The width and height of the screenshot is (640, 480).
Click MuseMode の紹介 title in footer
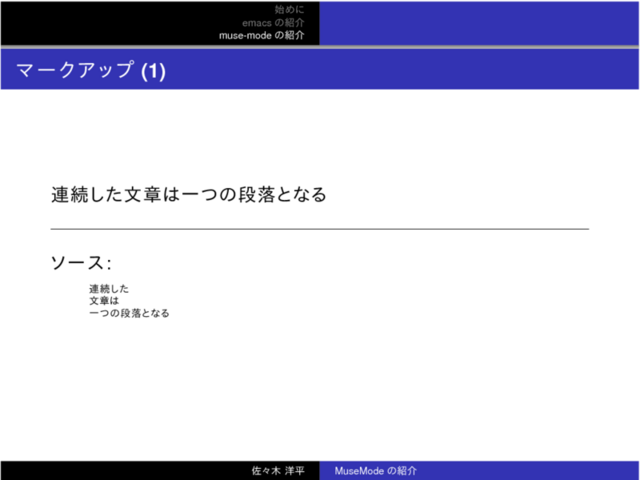click(375, 470)
